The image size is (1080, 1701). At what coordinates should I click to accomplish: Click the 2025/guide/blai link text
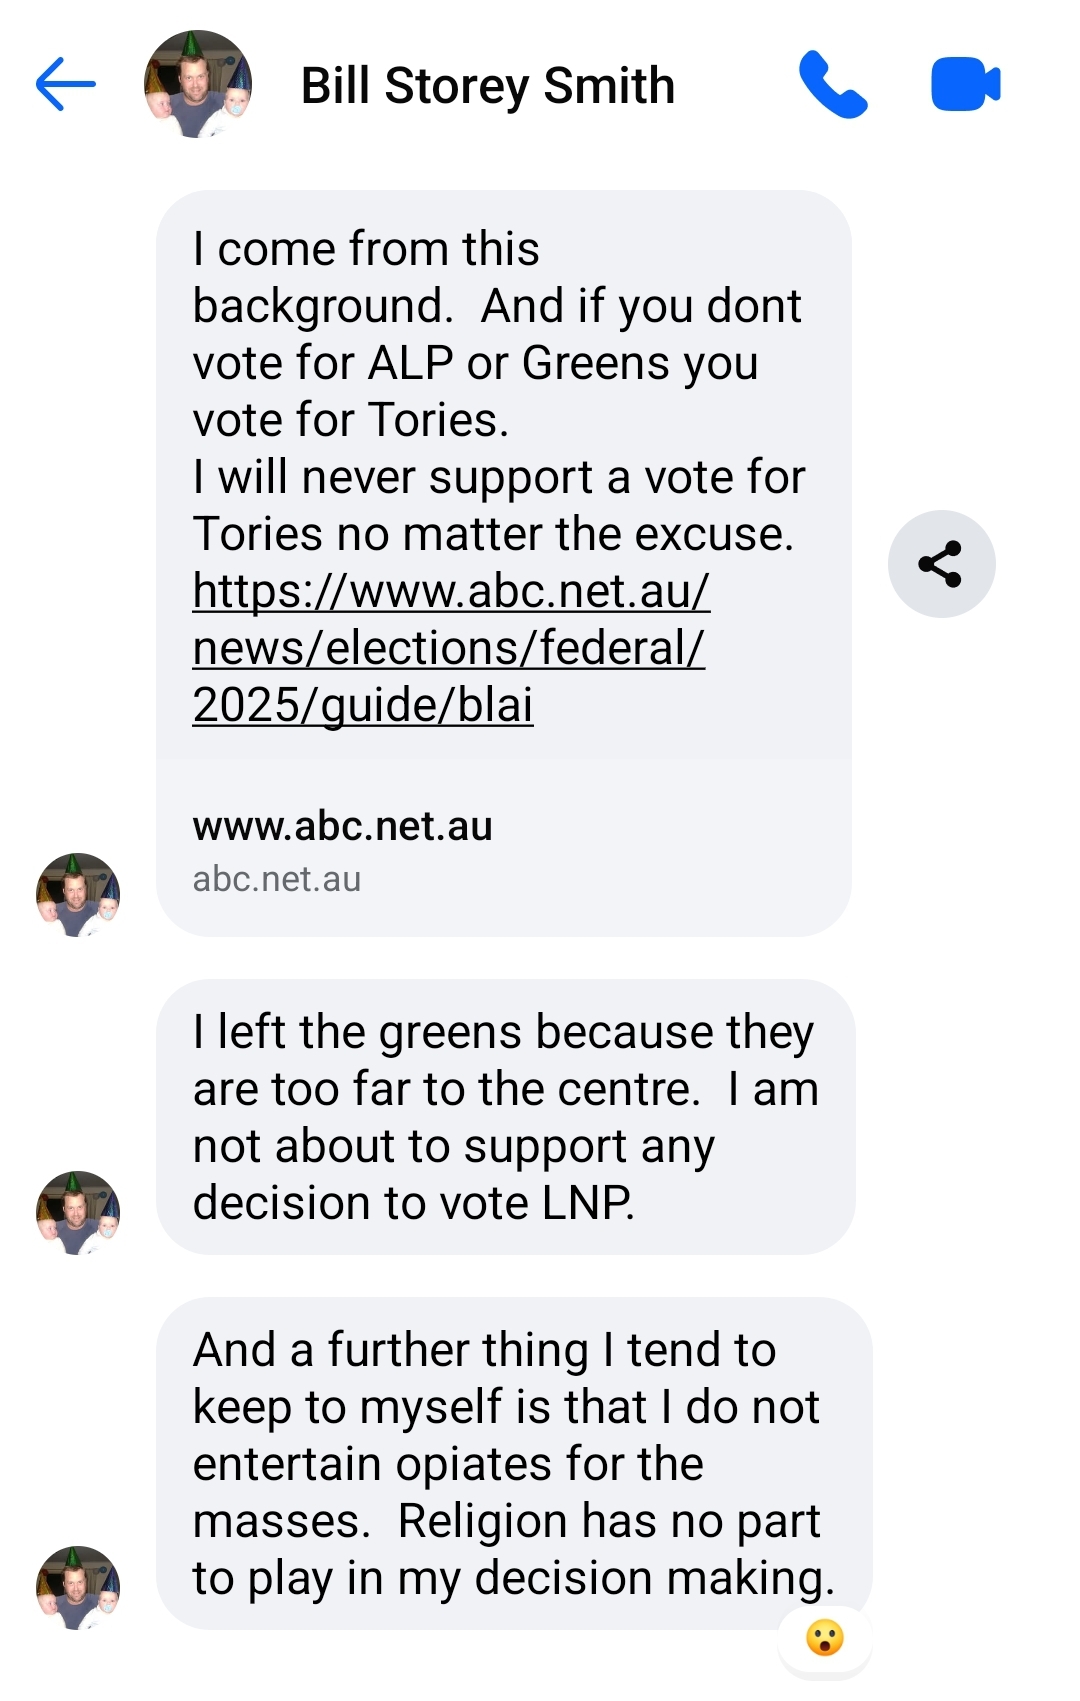(363, 705)
